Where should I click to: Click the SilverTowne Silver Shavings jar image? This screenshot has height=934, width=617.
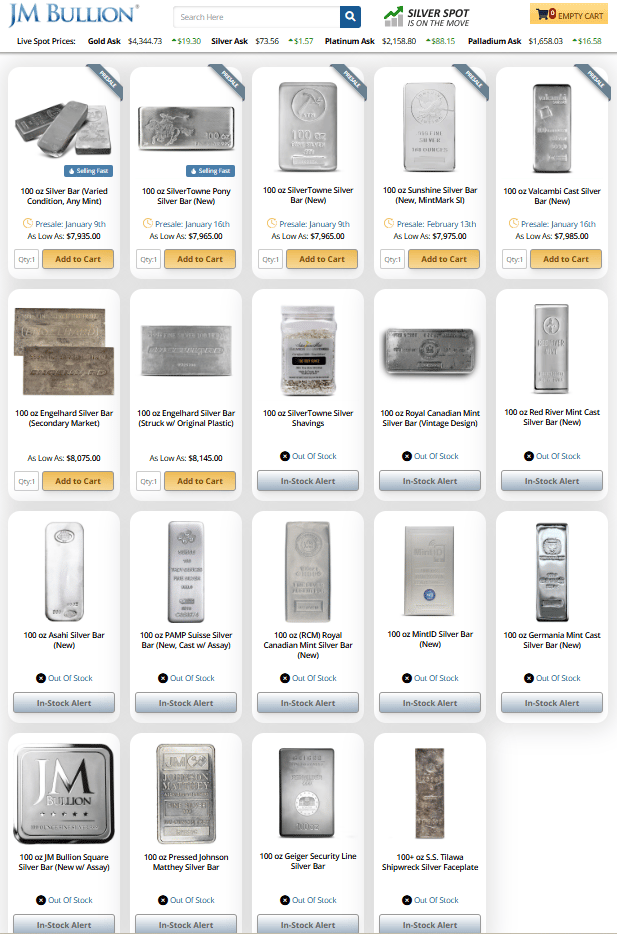(308, 350)
